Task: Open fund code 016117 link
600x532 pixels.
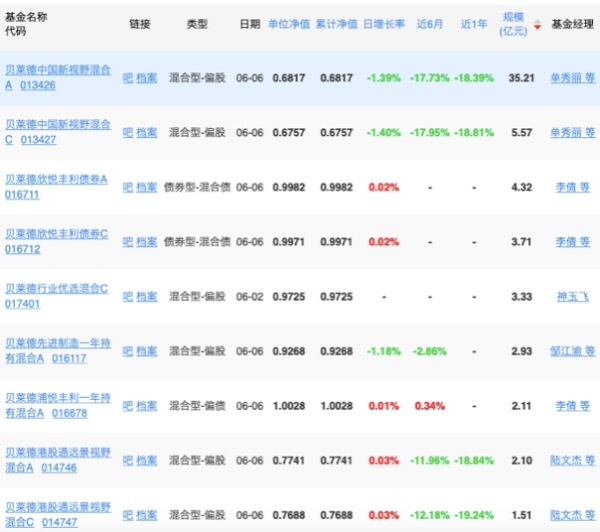Action: (x=69, y=359)
